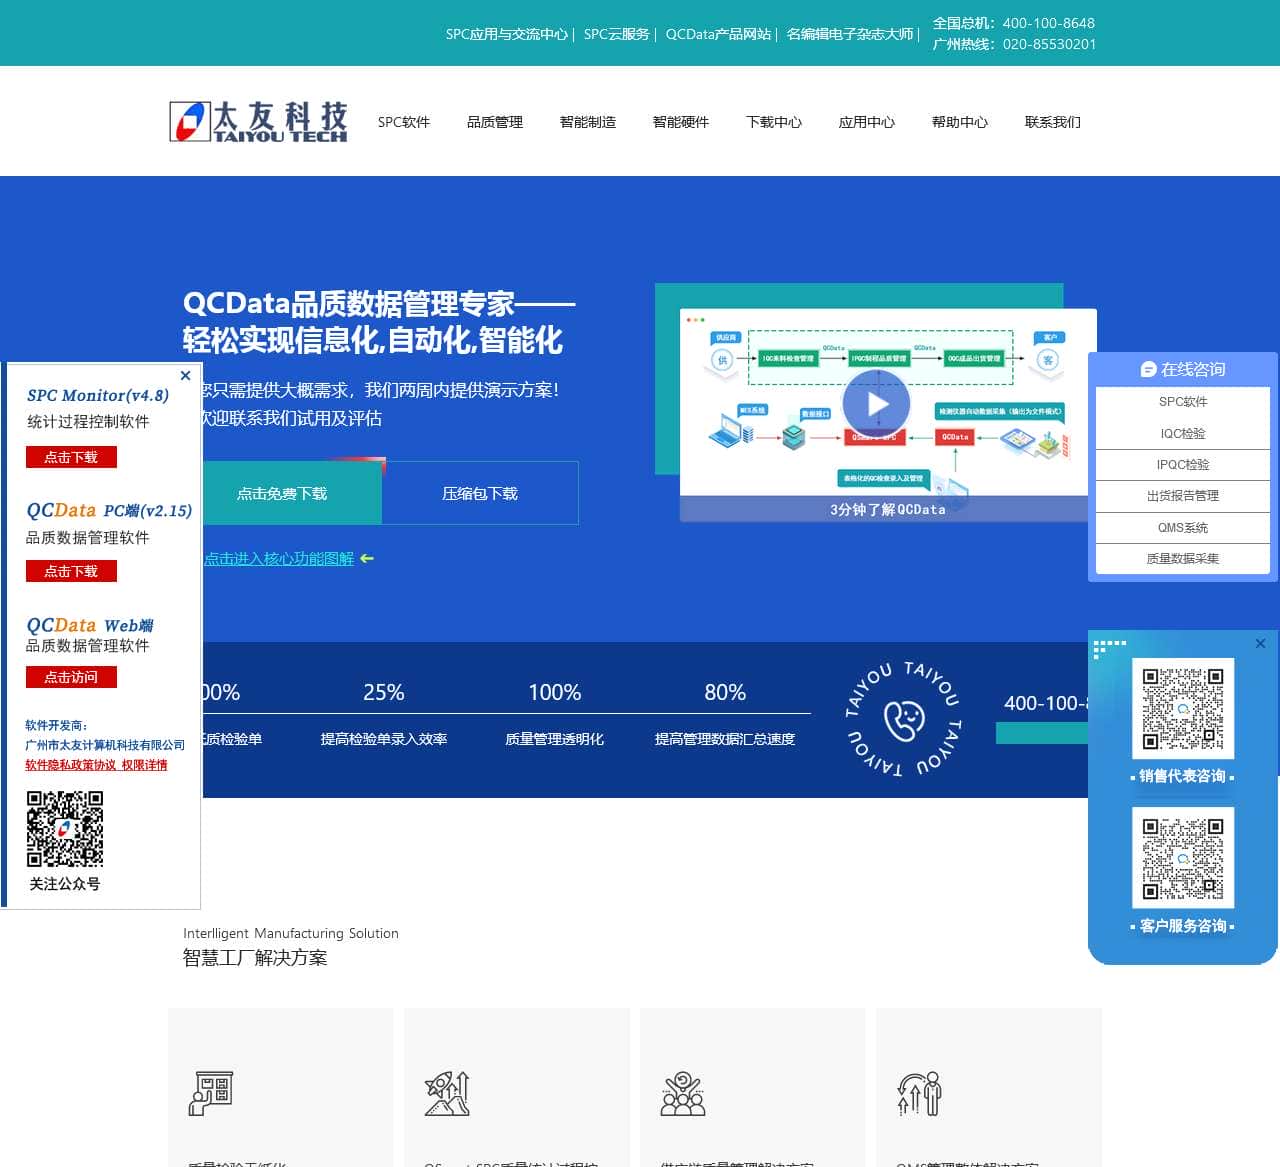Open the 智能制造 menu
This screenshot has height=1167, width=1280.
[x=588, y=122]
